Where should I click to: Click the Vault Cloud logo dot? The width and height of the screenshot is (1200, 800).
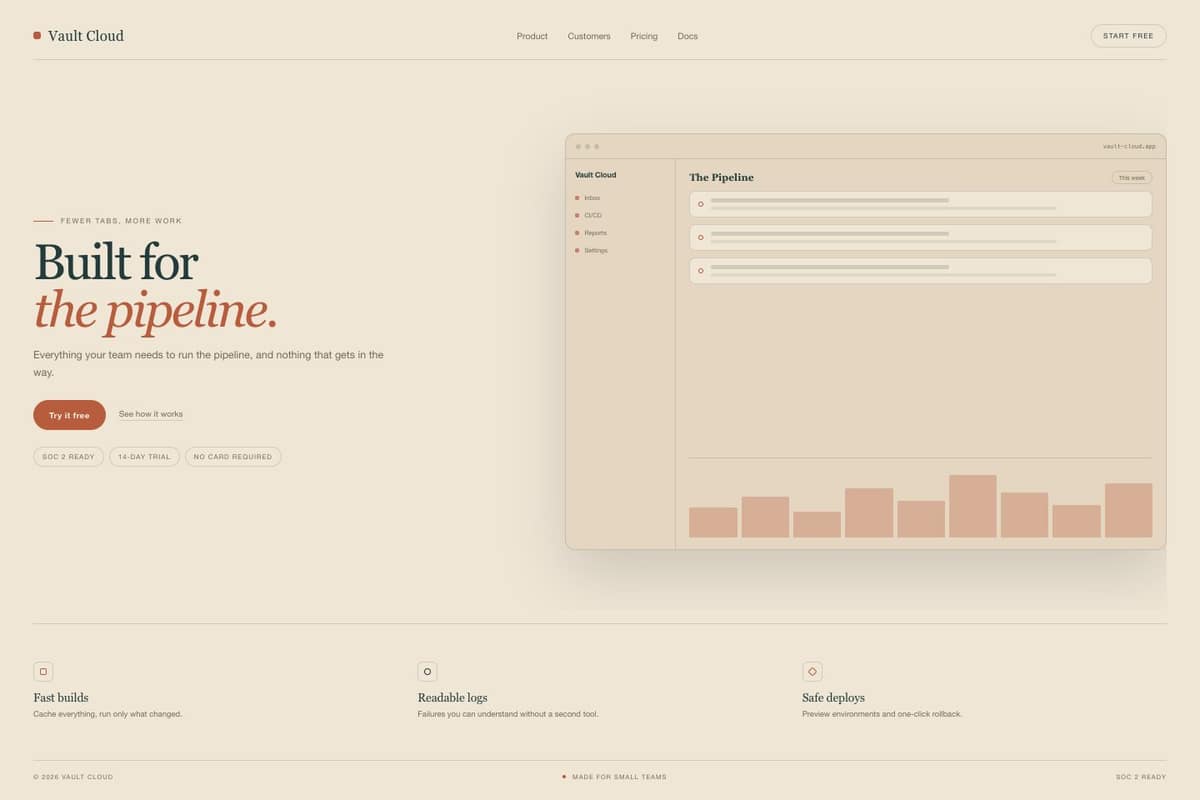[x=37, y=35]
